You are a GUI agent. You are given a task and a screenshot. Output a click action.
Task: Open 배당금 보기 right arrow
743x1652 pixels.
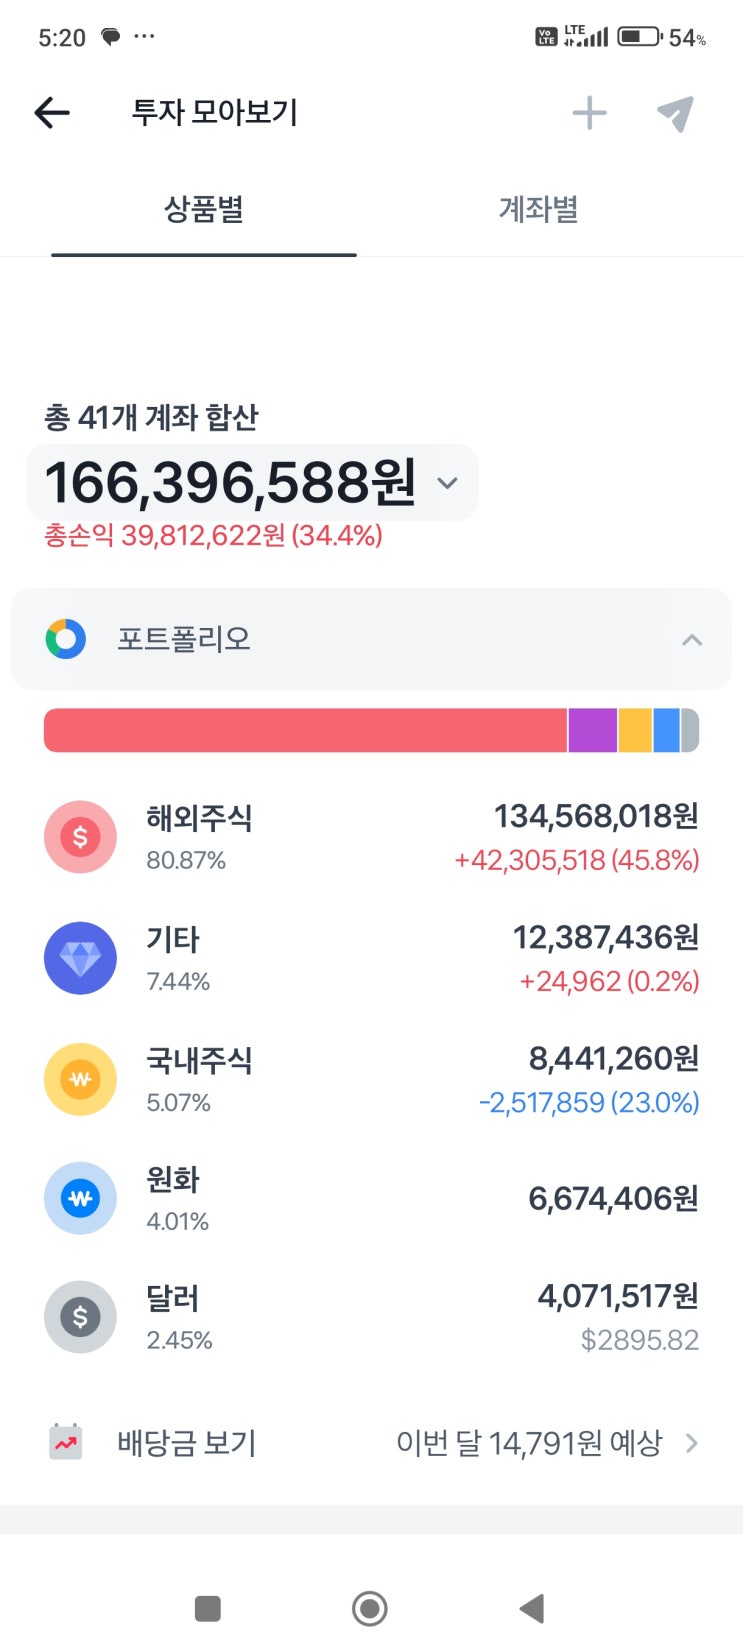691,1443
